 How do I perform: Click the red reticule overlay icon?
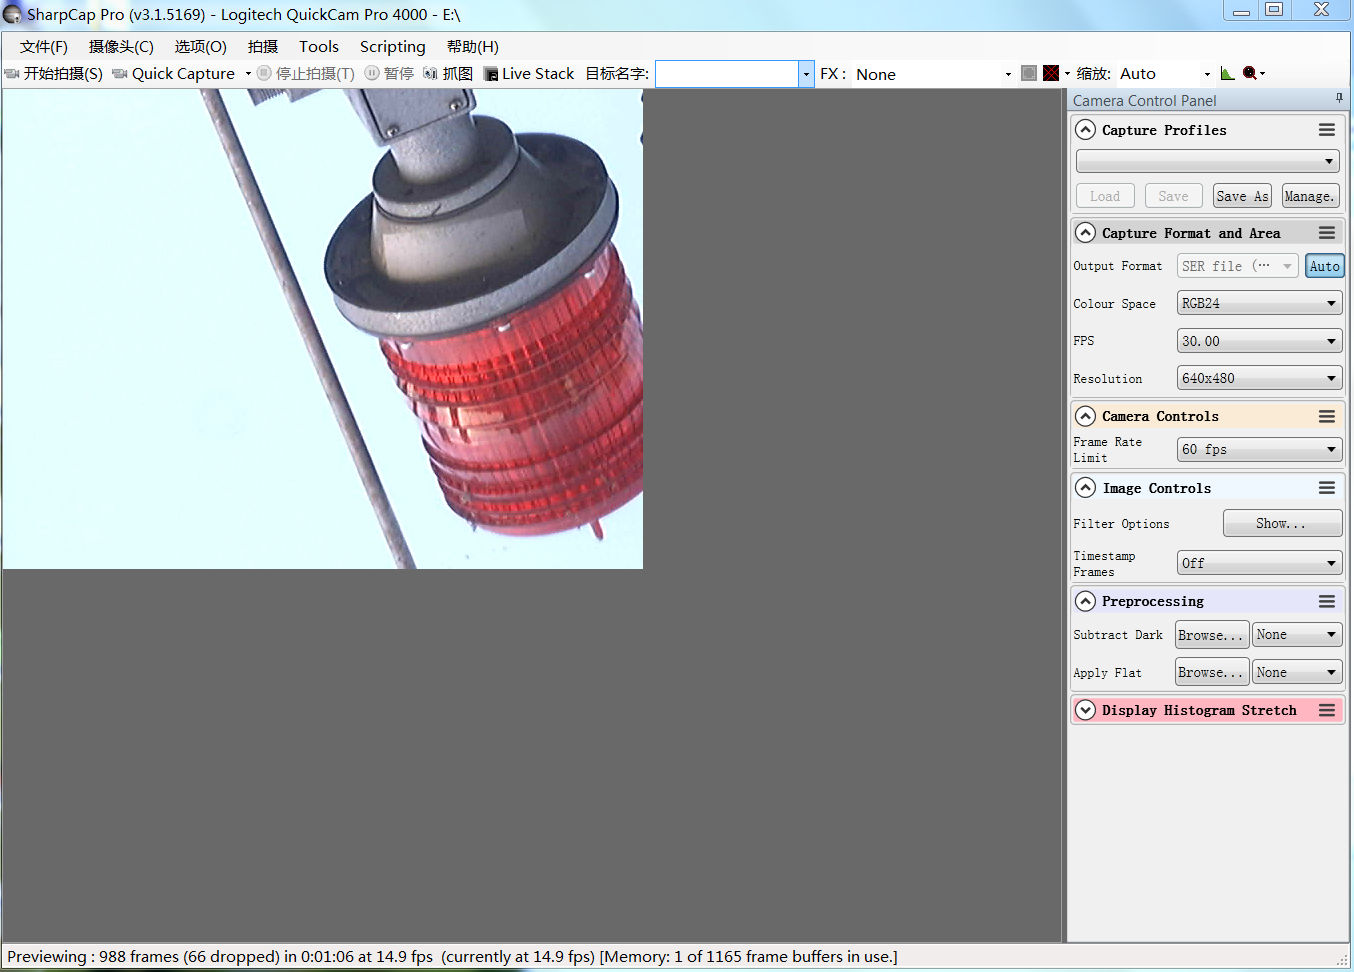tap(1051, 73)
